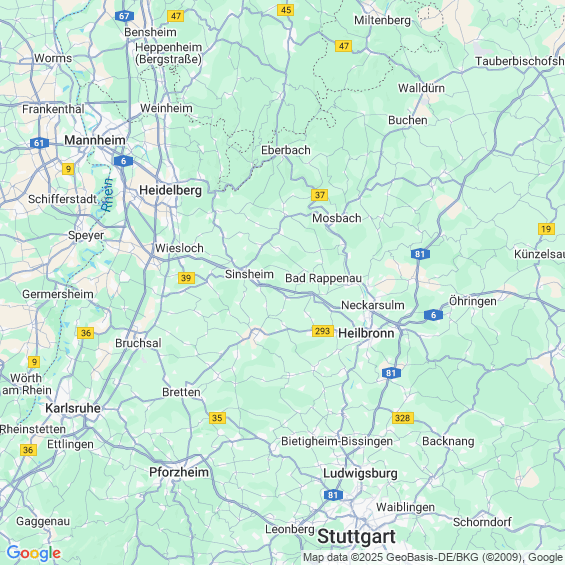Image resolution: width=565 pixels, height=565 pixels.
Task: Click the Rhein river label
Action: coord(107,195)
